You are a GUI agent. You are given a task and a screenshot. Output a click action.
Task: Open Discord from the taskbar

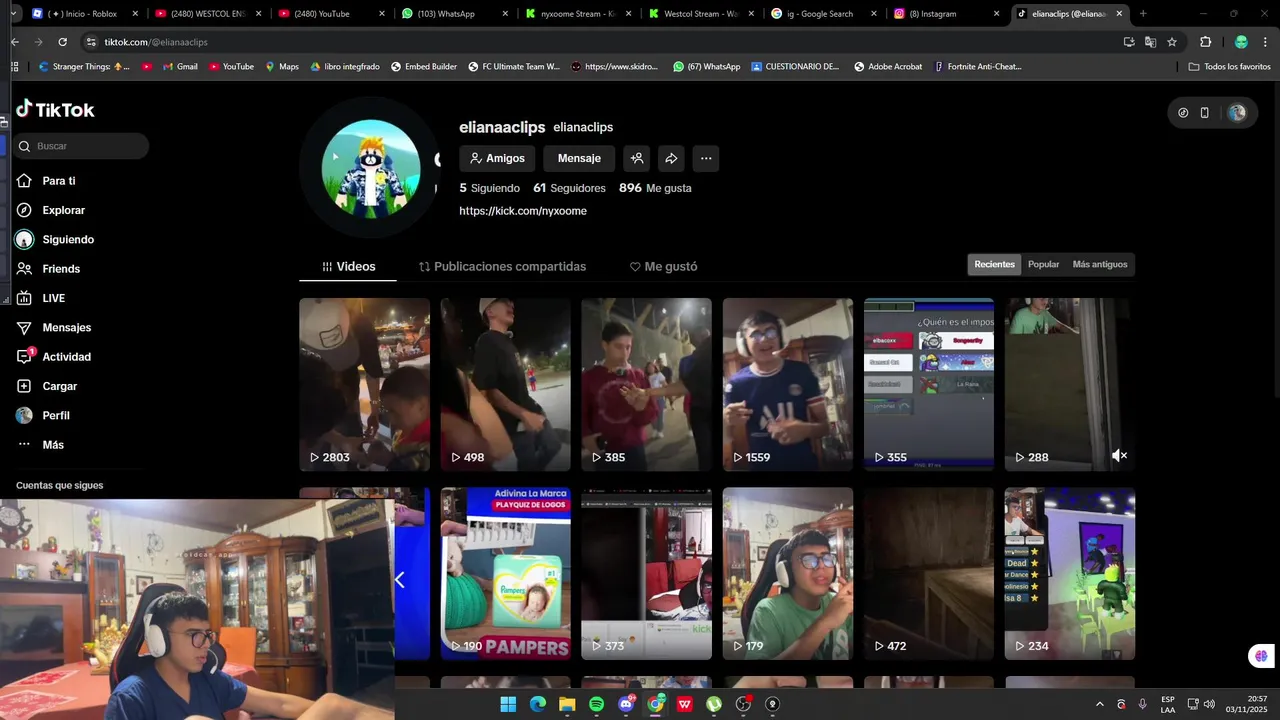tap(627, 704)
